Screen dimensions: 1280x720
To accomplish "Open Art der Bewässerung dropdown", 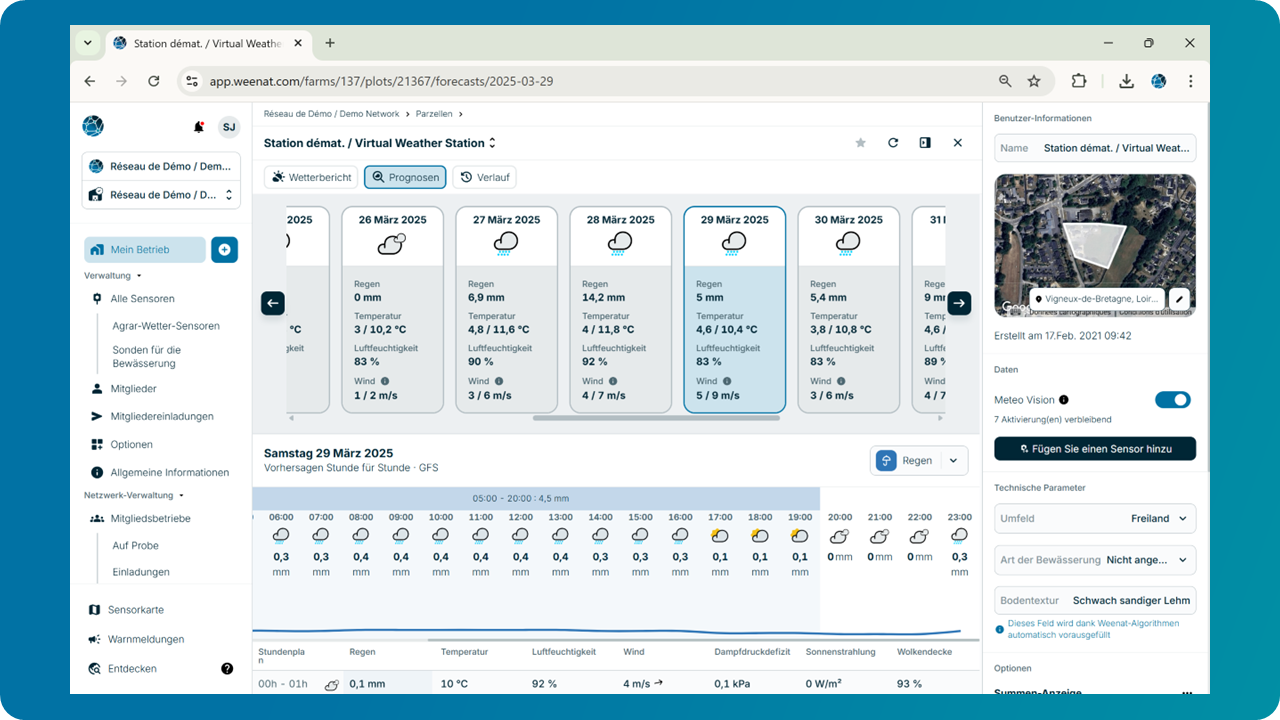I will click(x=1095, y=560).
